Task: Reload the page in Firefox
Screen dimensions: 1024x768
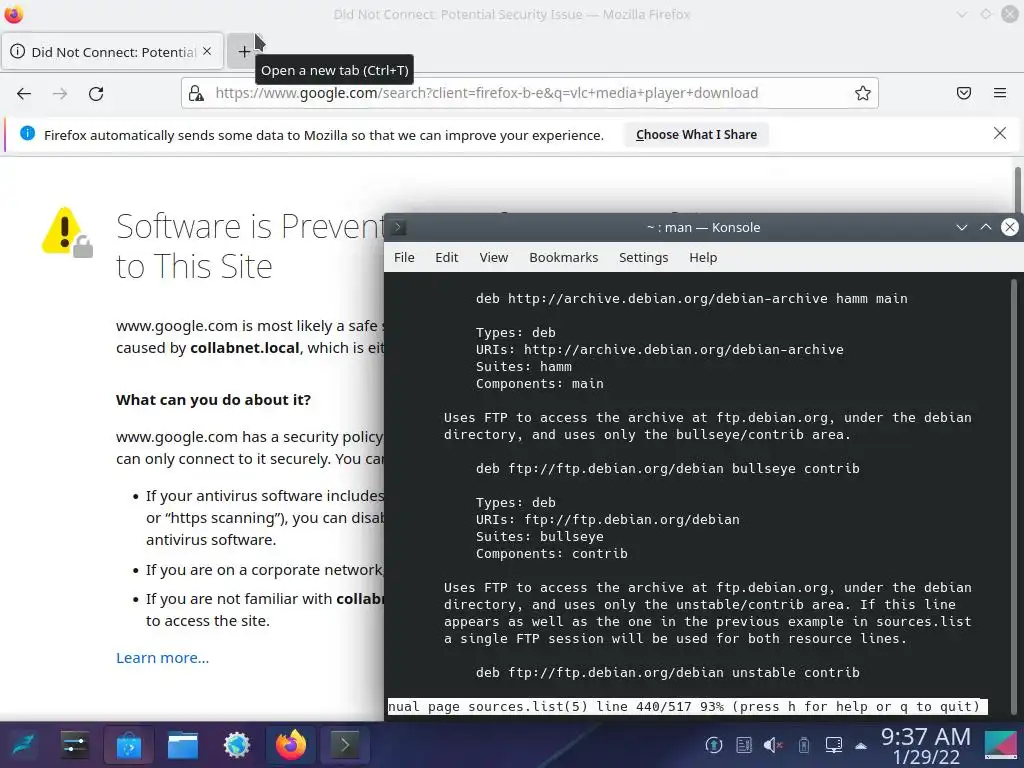Action: coord(96,93)
